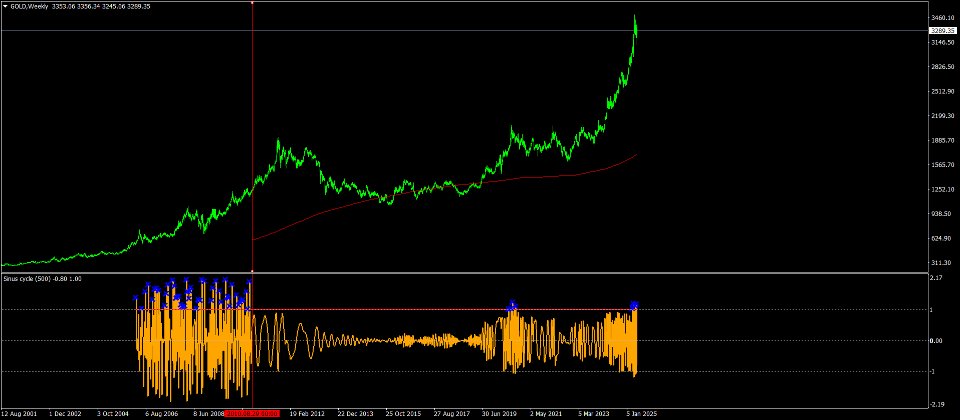Click the 3460.10 price scale label
This screenshot has height=420, width=960.
[x=943, y=18]
